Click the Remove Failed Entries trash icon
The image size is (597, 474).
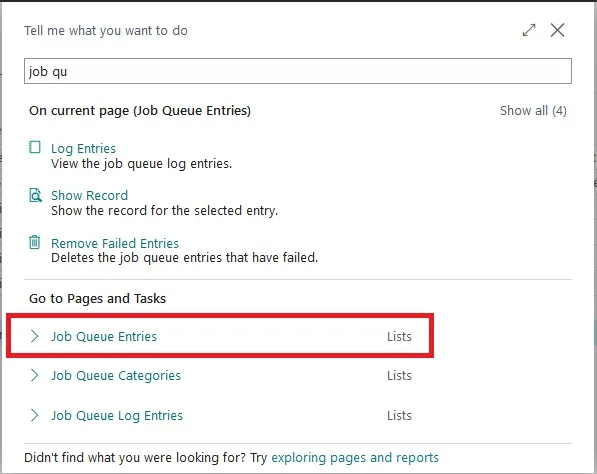click(35, 242)
